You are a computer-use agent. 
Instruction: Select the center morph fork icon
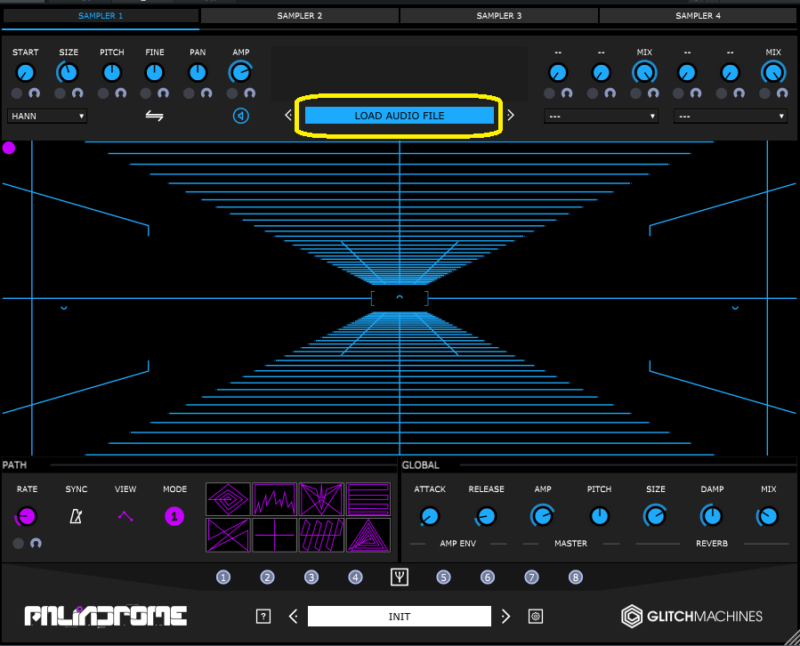click(399, 577)
